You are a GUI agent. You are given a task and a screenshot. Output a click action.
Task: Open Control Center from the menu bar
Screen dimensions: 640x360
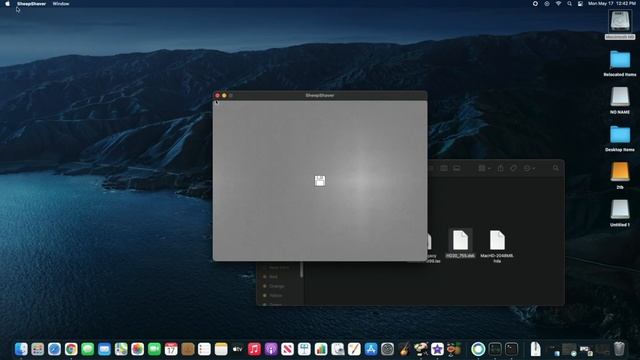pos(580,4)
